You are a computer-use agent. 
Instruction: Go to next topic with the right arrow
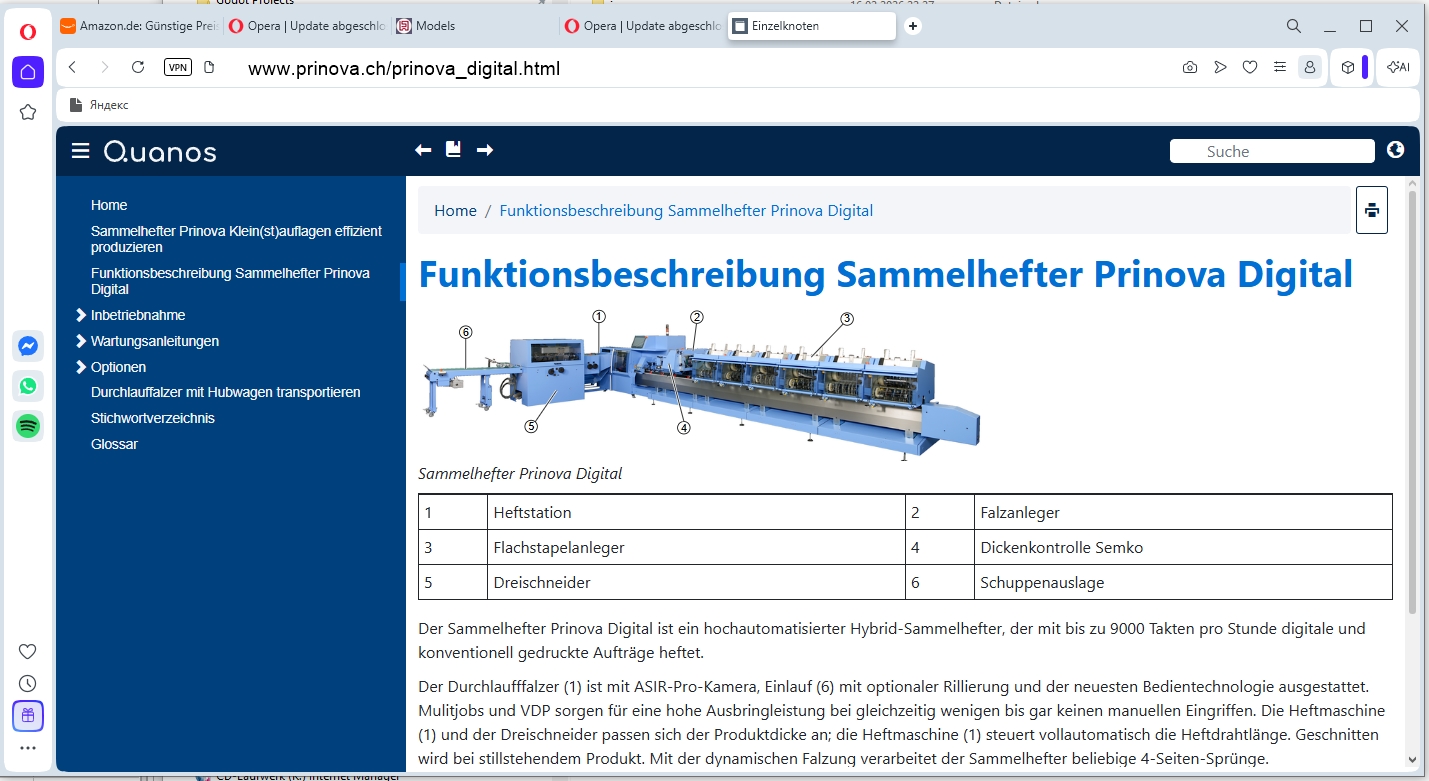(485, 150)
